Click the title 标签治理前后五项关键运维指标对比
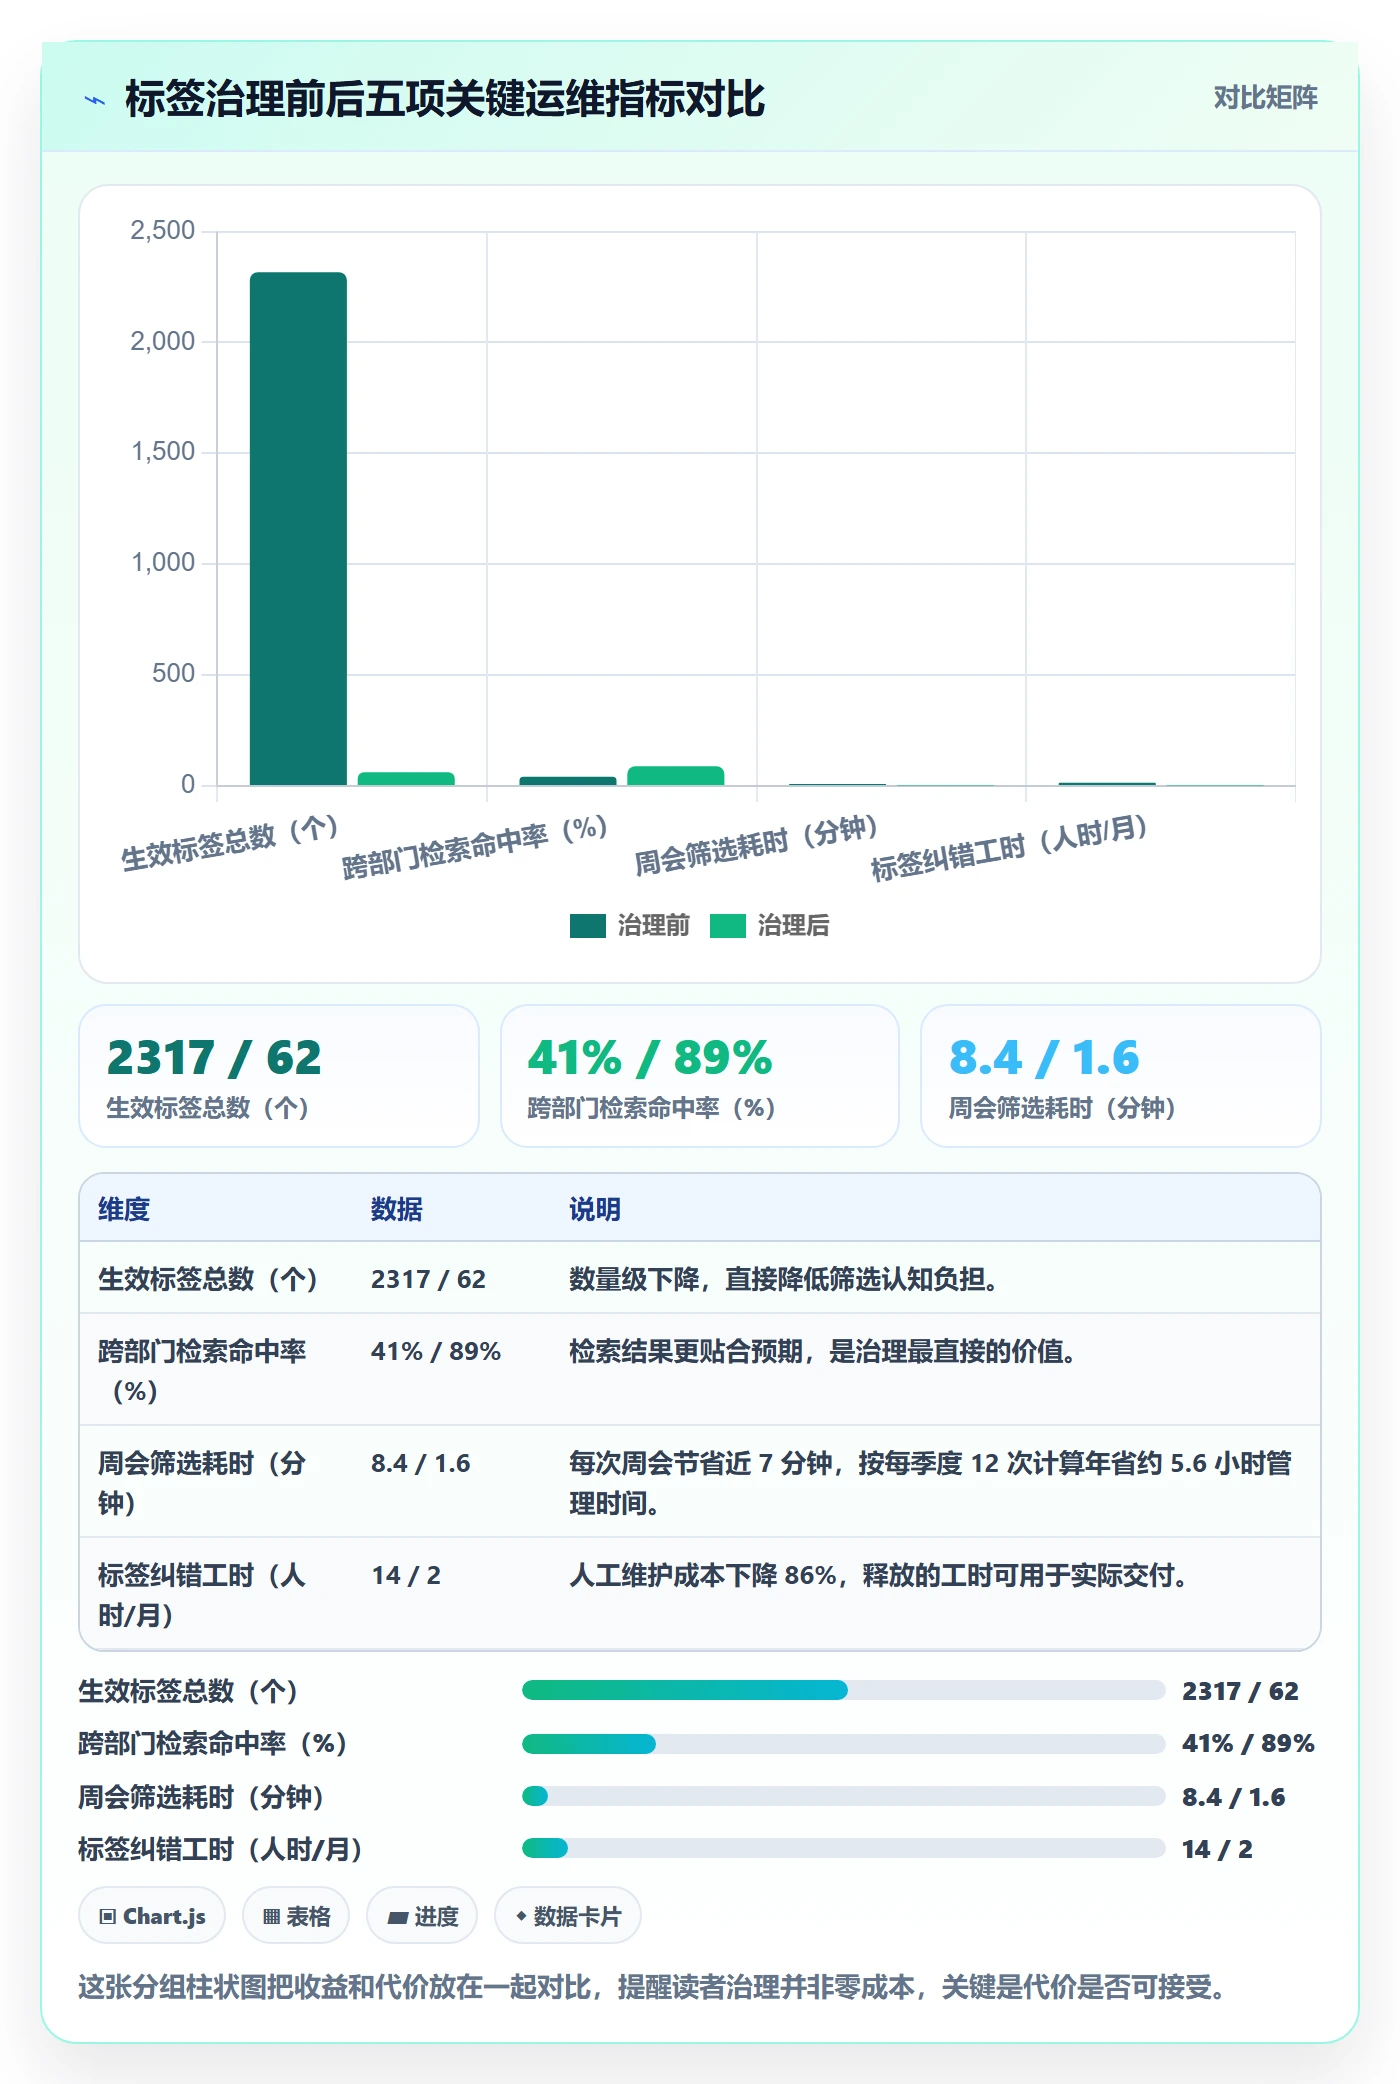 [x=445, y=99]
